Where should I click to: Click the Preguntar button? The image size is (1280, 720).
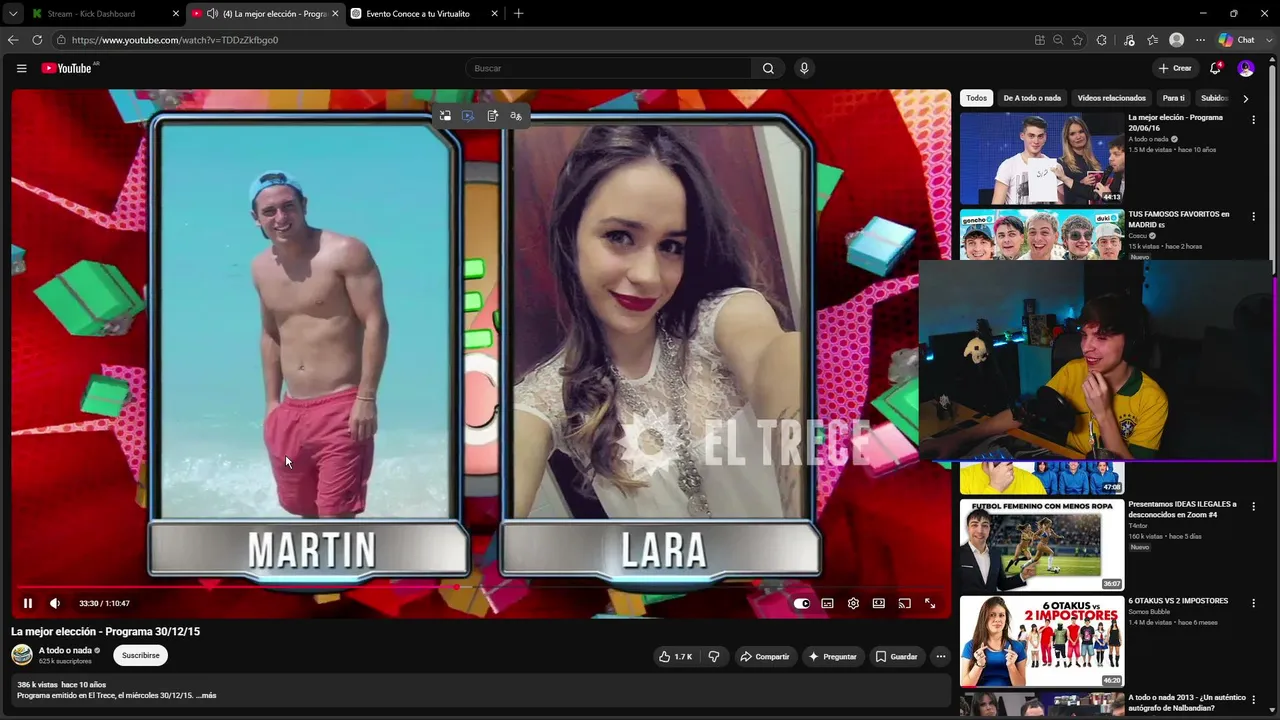tap(833, 656)
